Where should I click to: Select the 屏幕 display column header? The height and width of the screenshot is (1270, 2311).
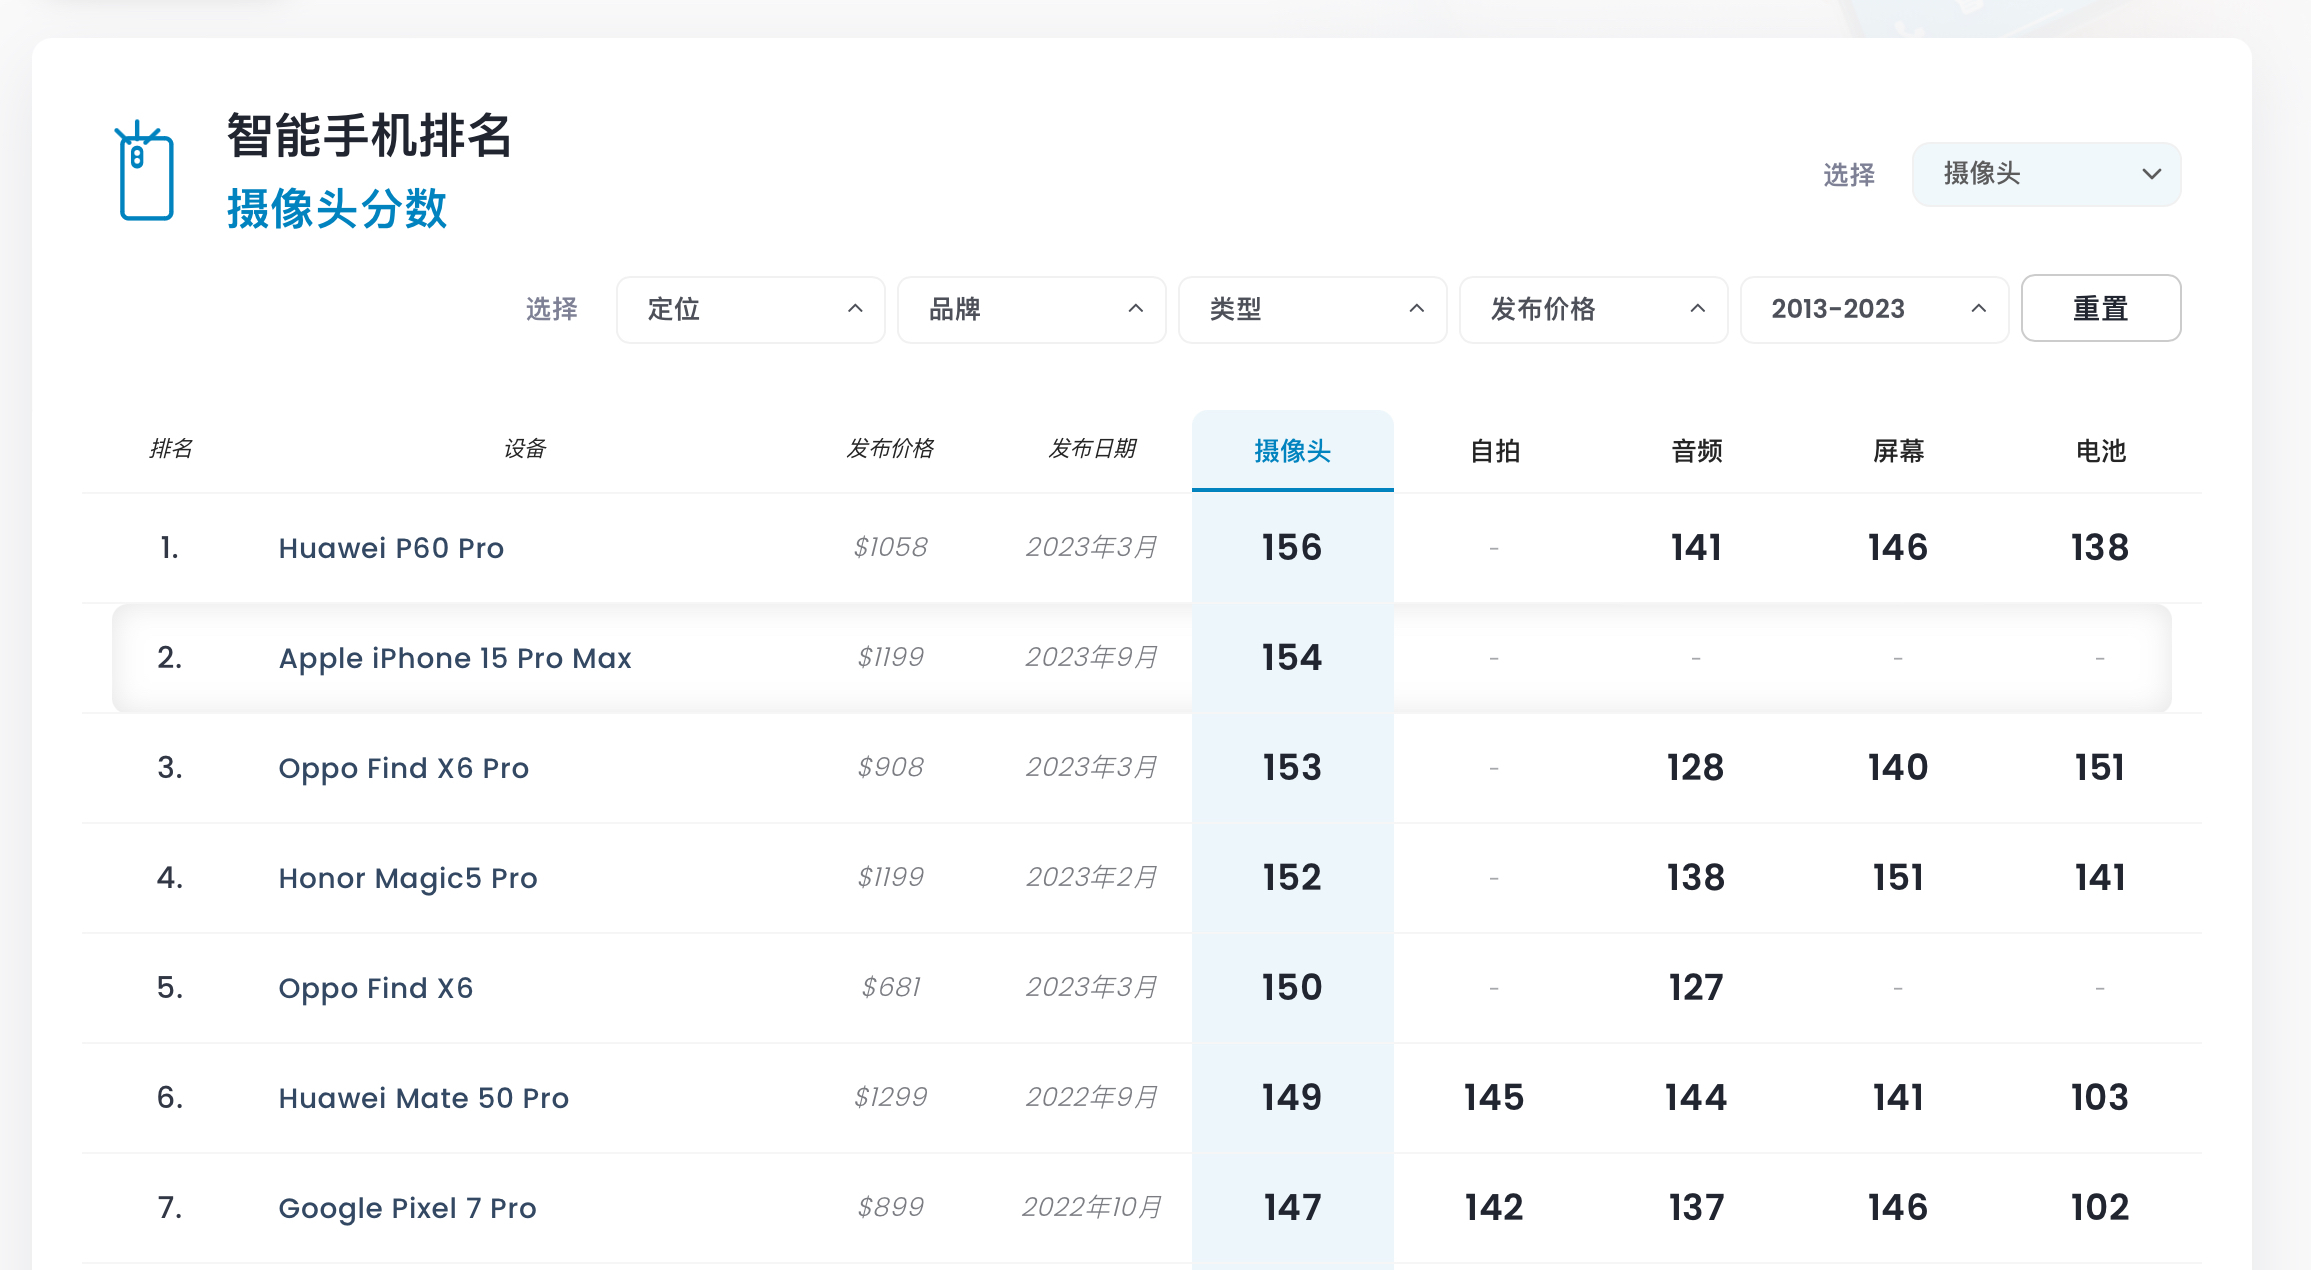(1898, 451)
